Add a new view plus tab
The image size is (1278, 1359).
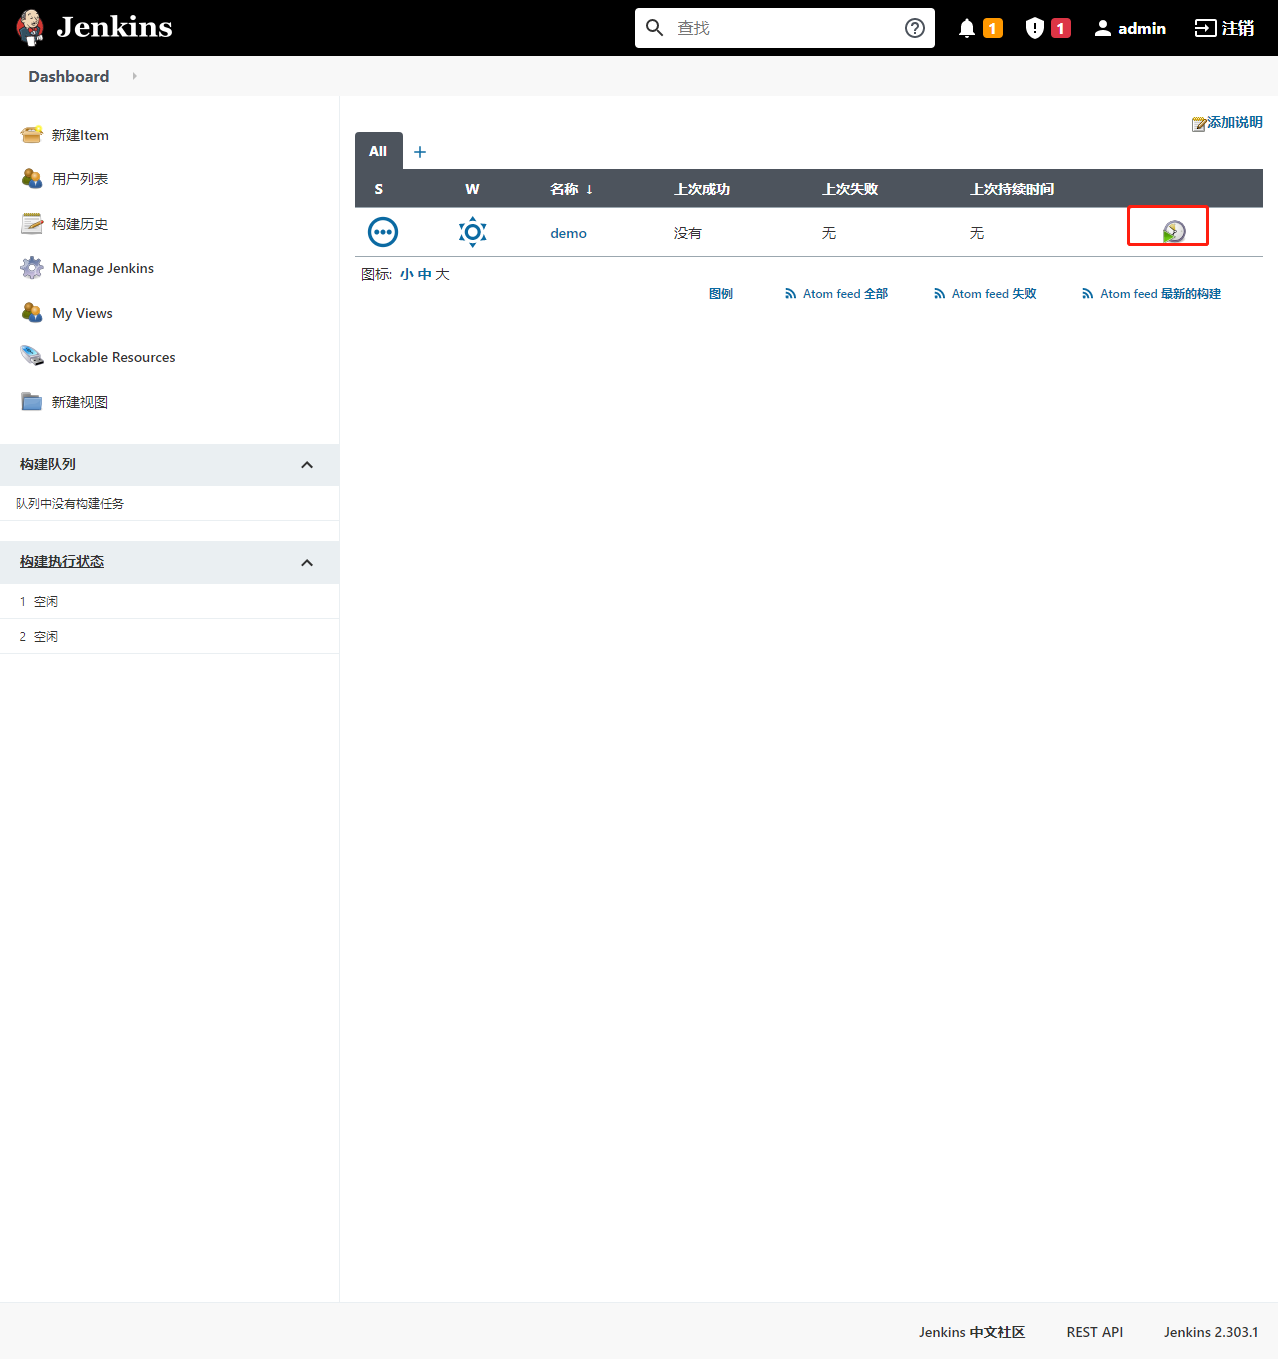(x=420, y=152)
